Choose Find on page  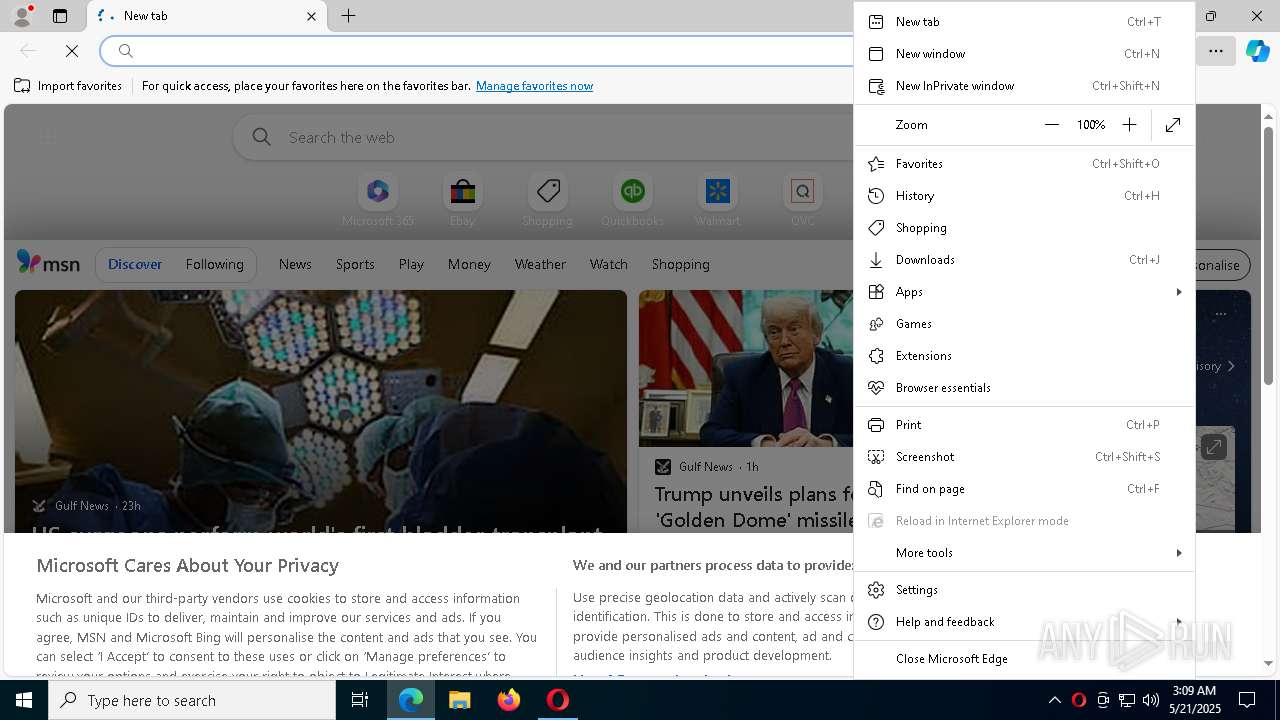(1024, 488)
